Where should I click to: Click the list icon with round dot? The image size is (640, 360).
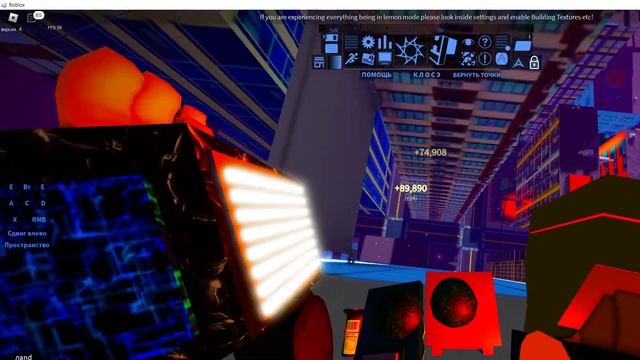coord(502,42)
